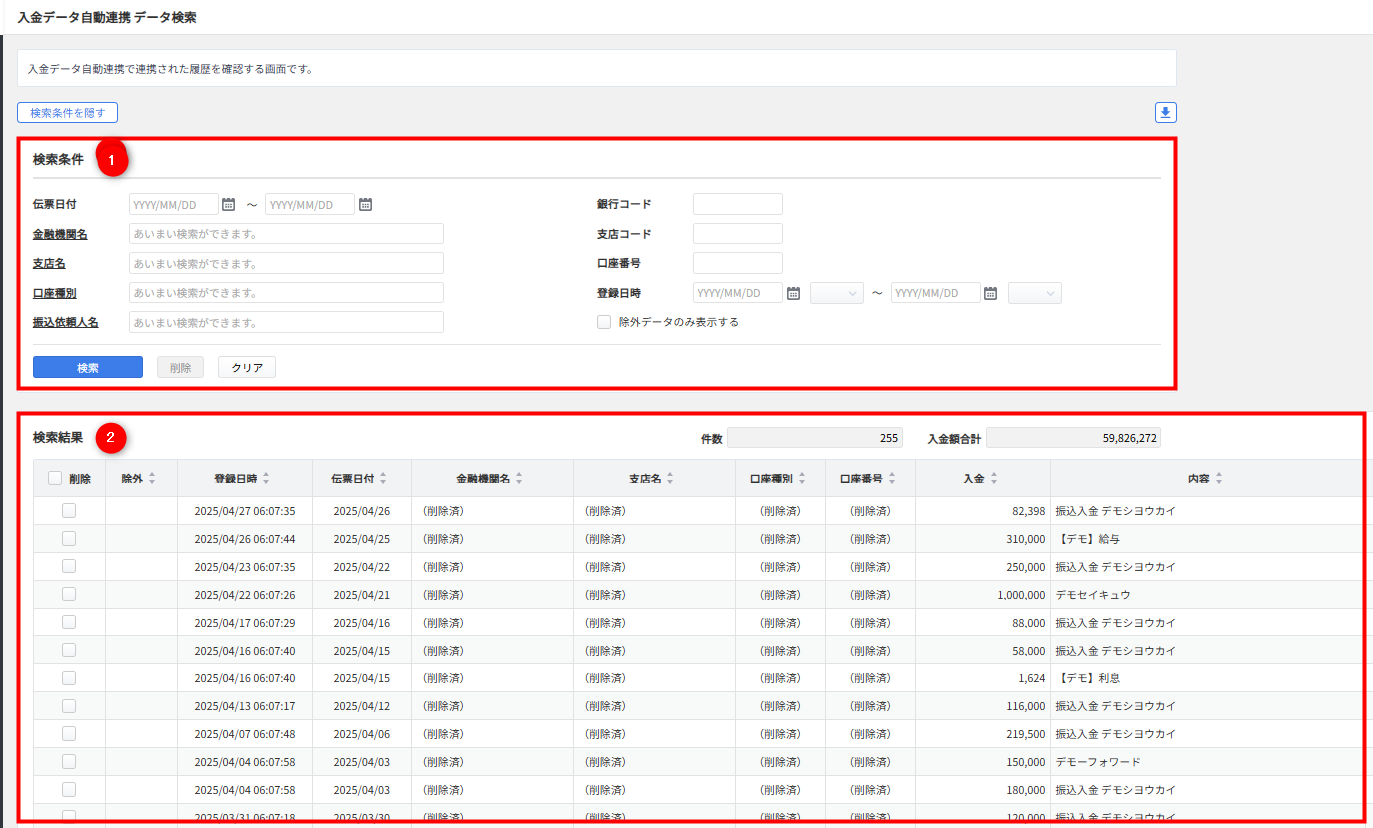Tick delete checkbox for 2025/04/27 06:07:35 row
1373x828 pixels.
pyautogui.click(x=69, y=511)
